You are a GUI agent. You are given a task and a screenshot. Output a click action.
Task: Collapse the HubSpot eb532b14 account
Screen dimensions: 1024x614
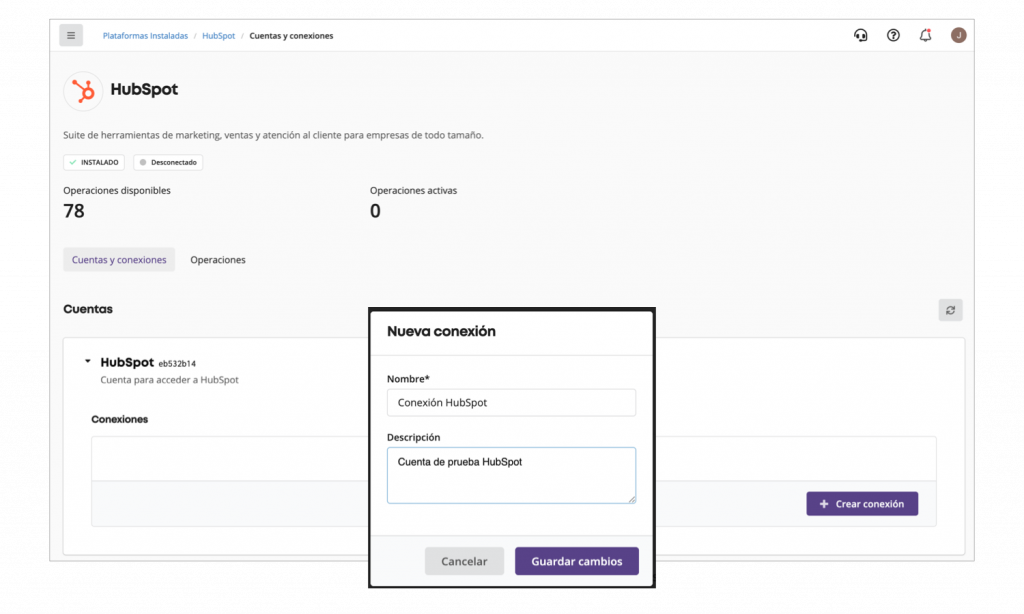[88, 361]
